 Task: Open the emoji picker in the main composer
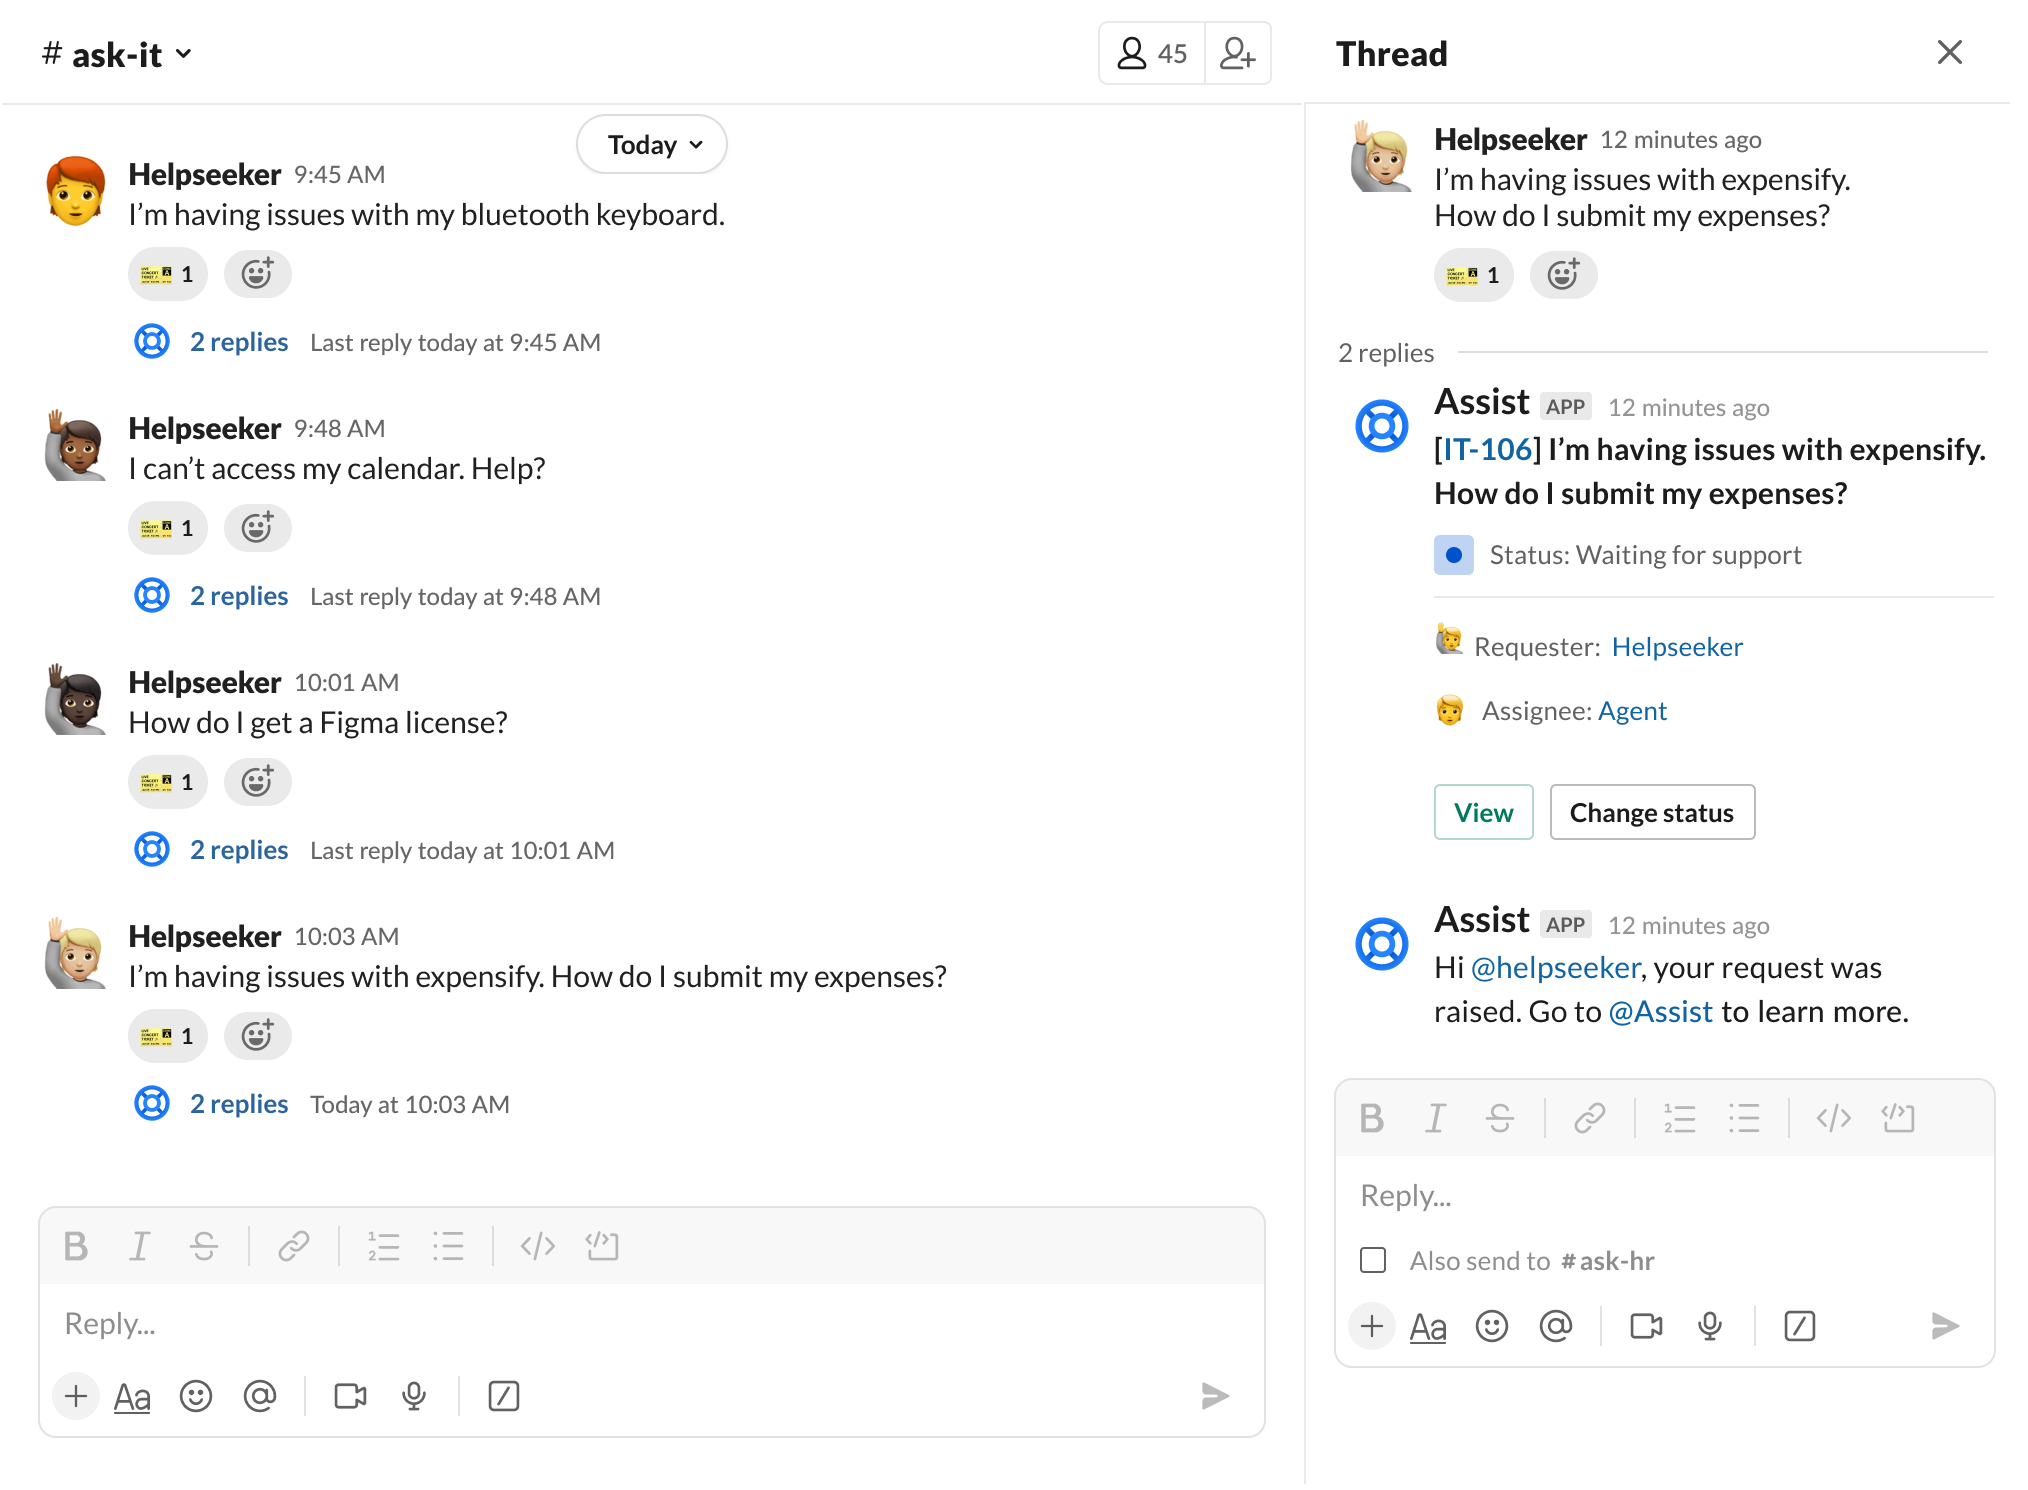coord(196,1397)
